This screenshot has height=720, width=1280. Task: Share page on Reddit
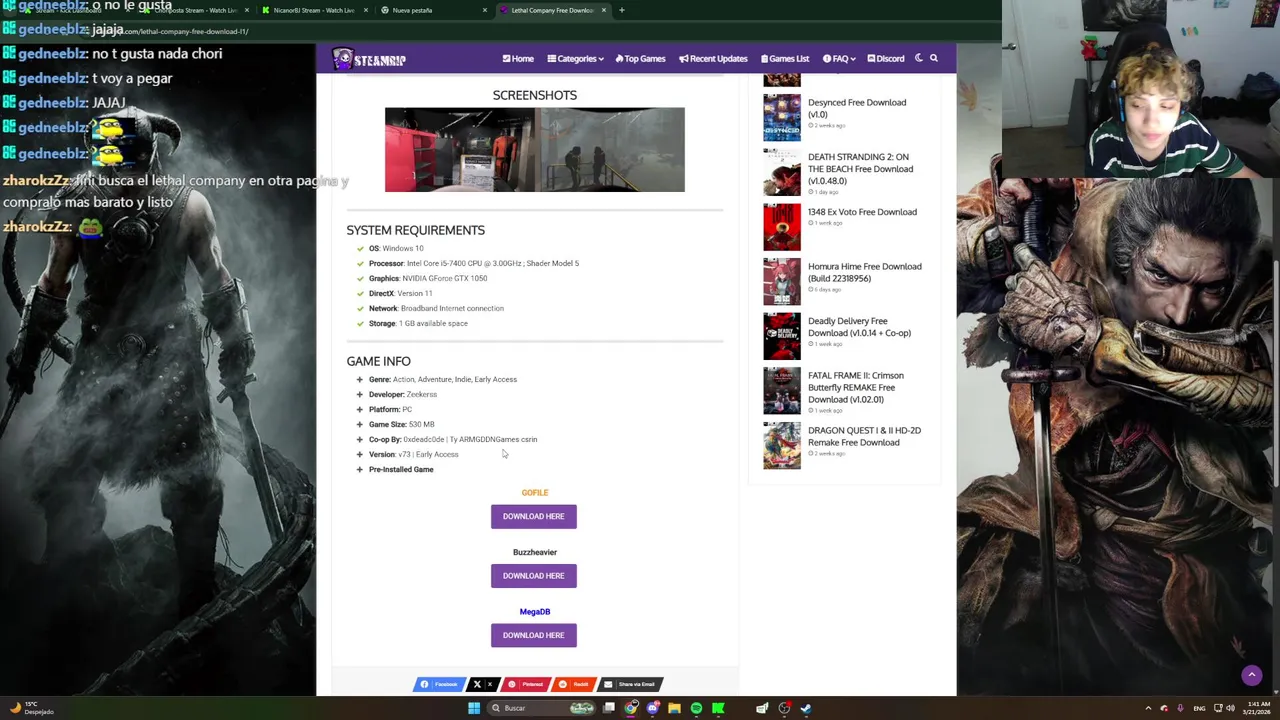pos(574,684)
